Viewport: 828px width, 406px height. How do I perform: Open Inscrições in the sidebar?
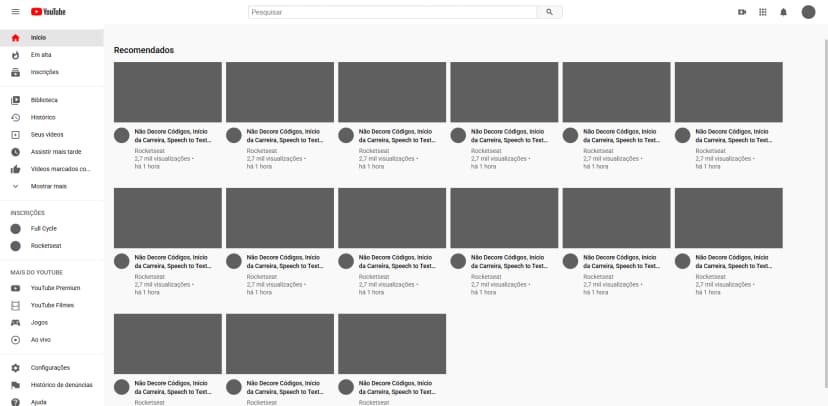pyautogui.click(x=44, y=72)
